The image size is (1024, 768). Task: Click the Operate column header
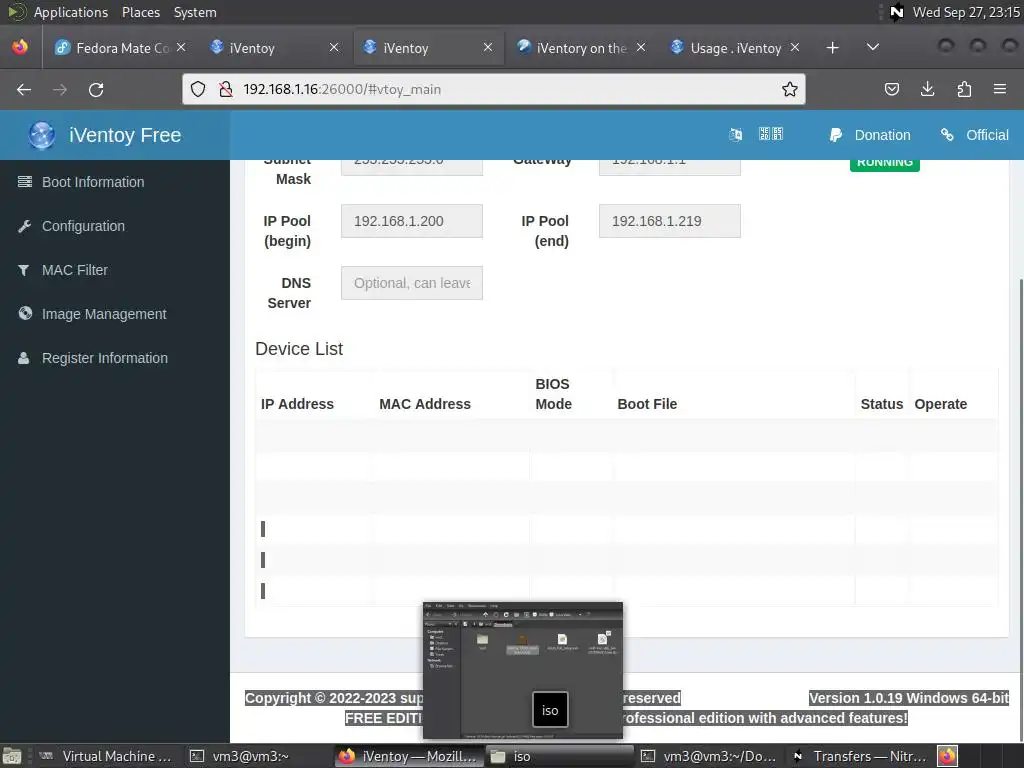pos(940,404)
